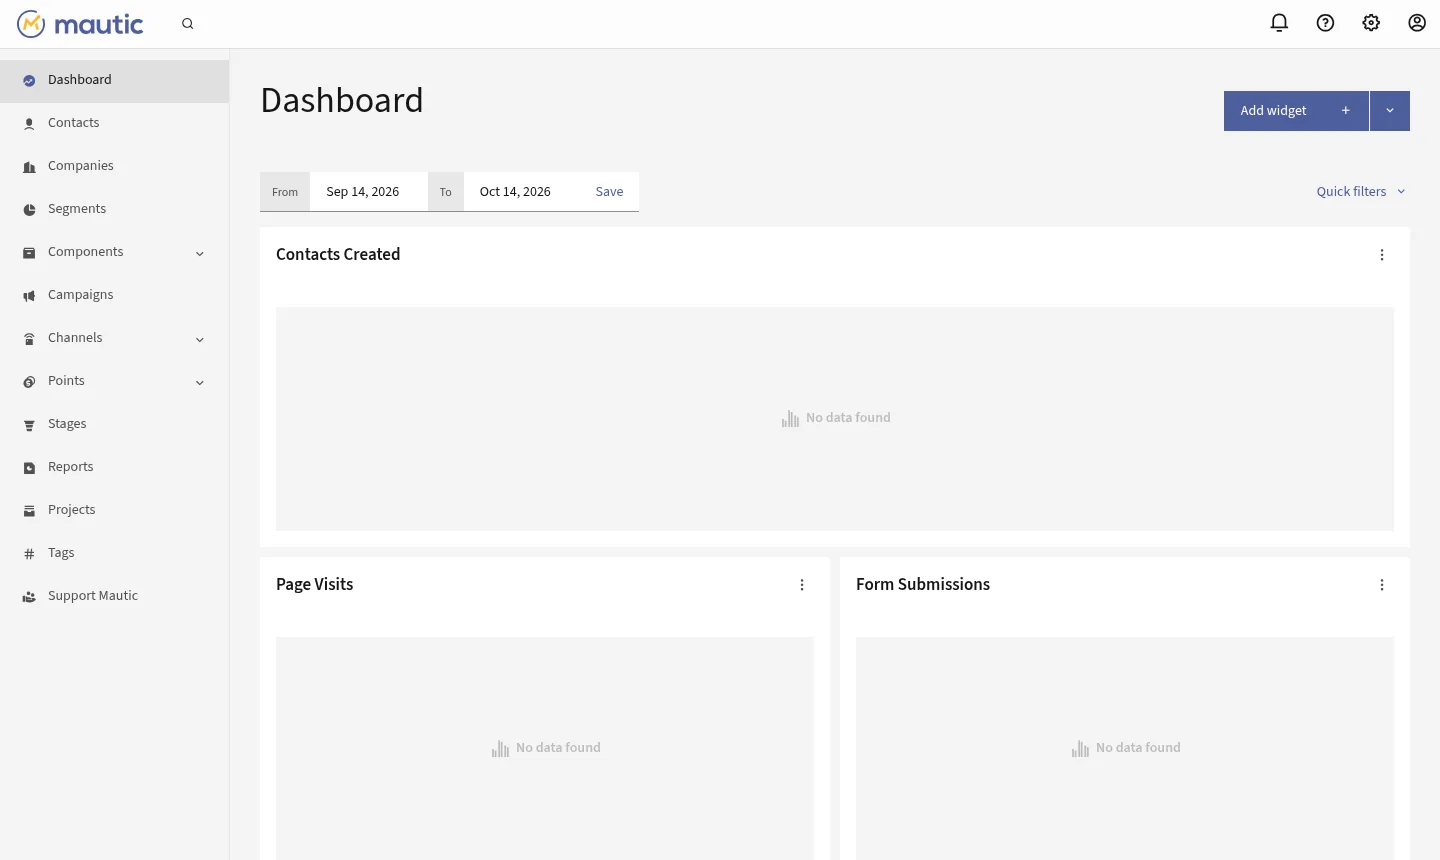Open the global search icon
The height and width of the screenshot is (860, 1440).
(x=188, y=24)
